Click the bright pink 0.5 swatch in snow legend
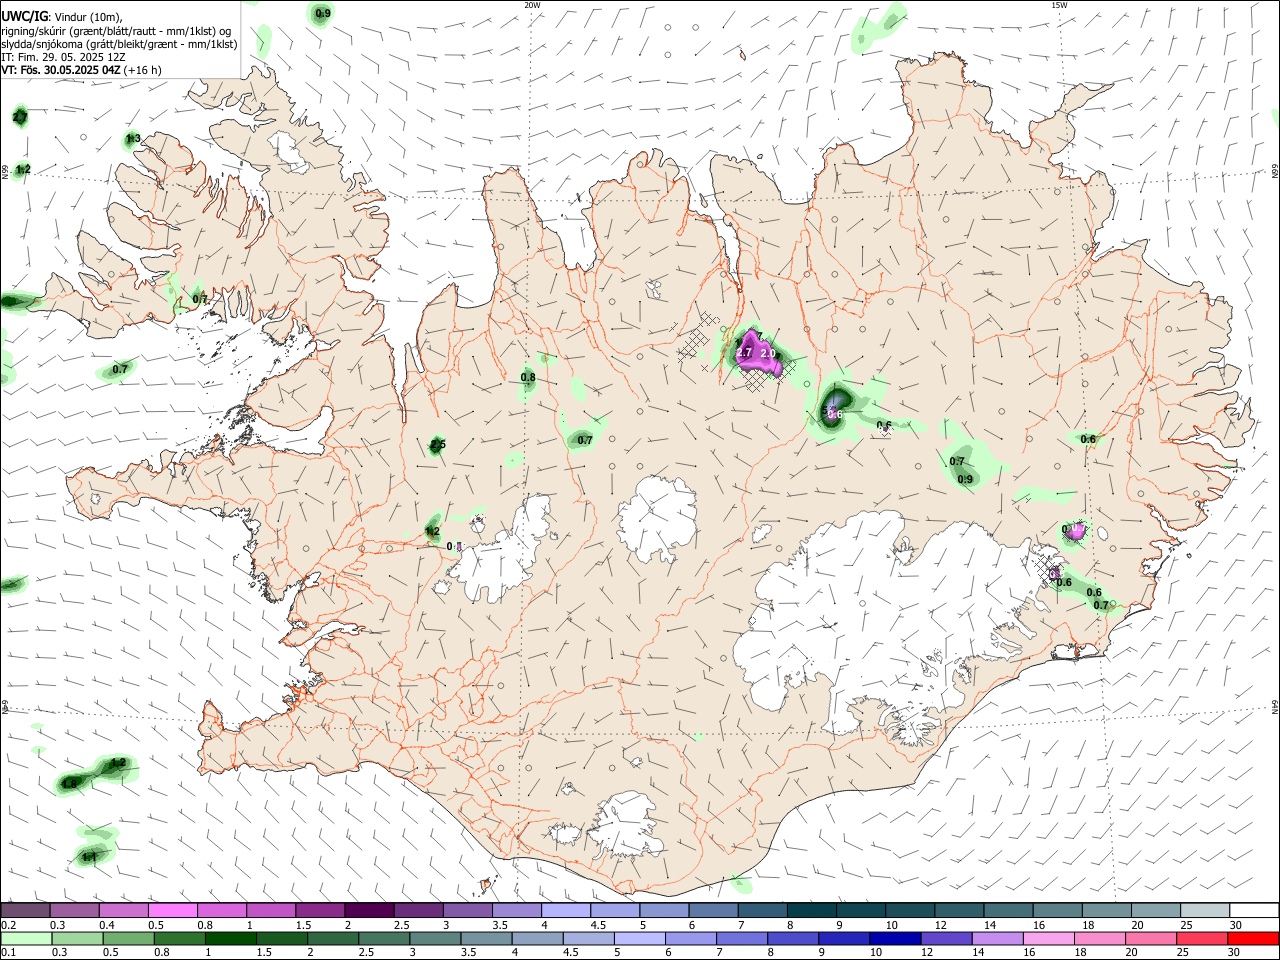This screenshot has height=960, width=1280. [173, 910]
